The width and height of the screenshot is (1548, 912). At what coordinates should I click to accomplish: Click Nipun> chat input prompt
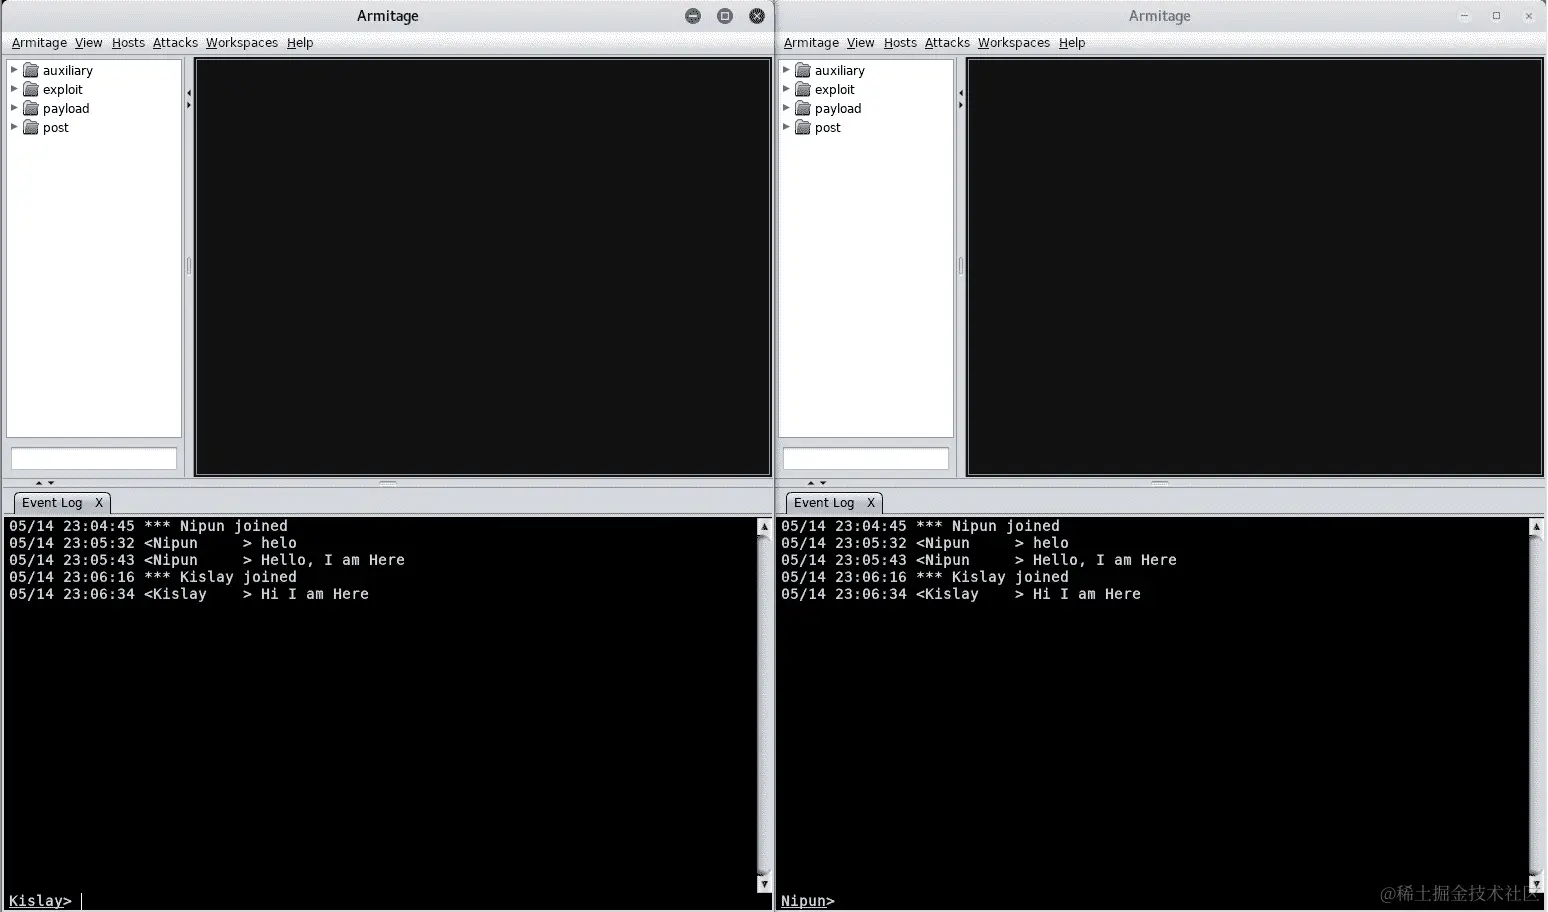(x=807, y=901)
